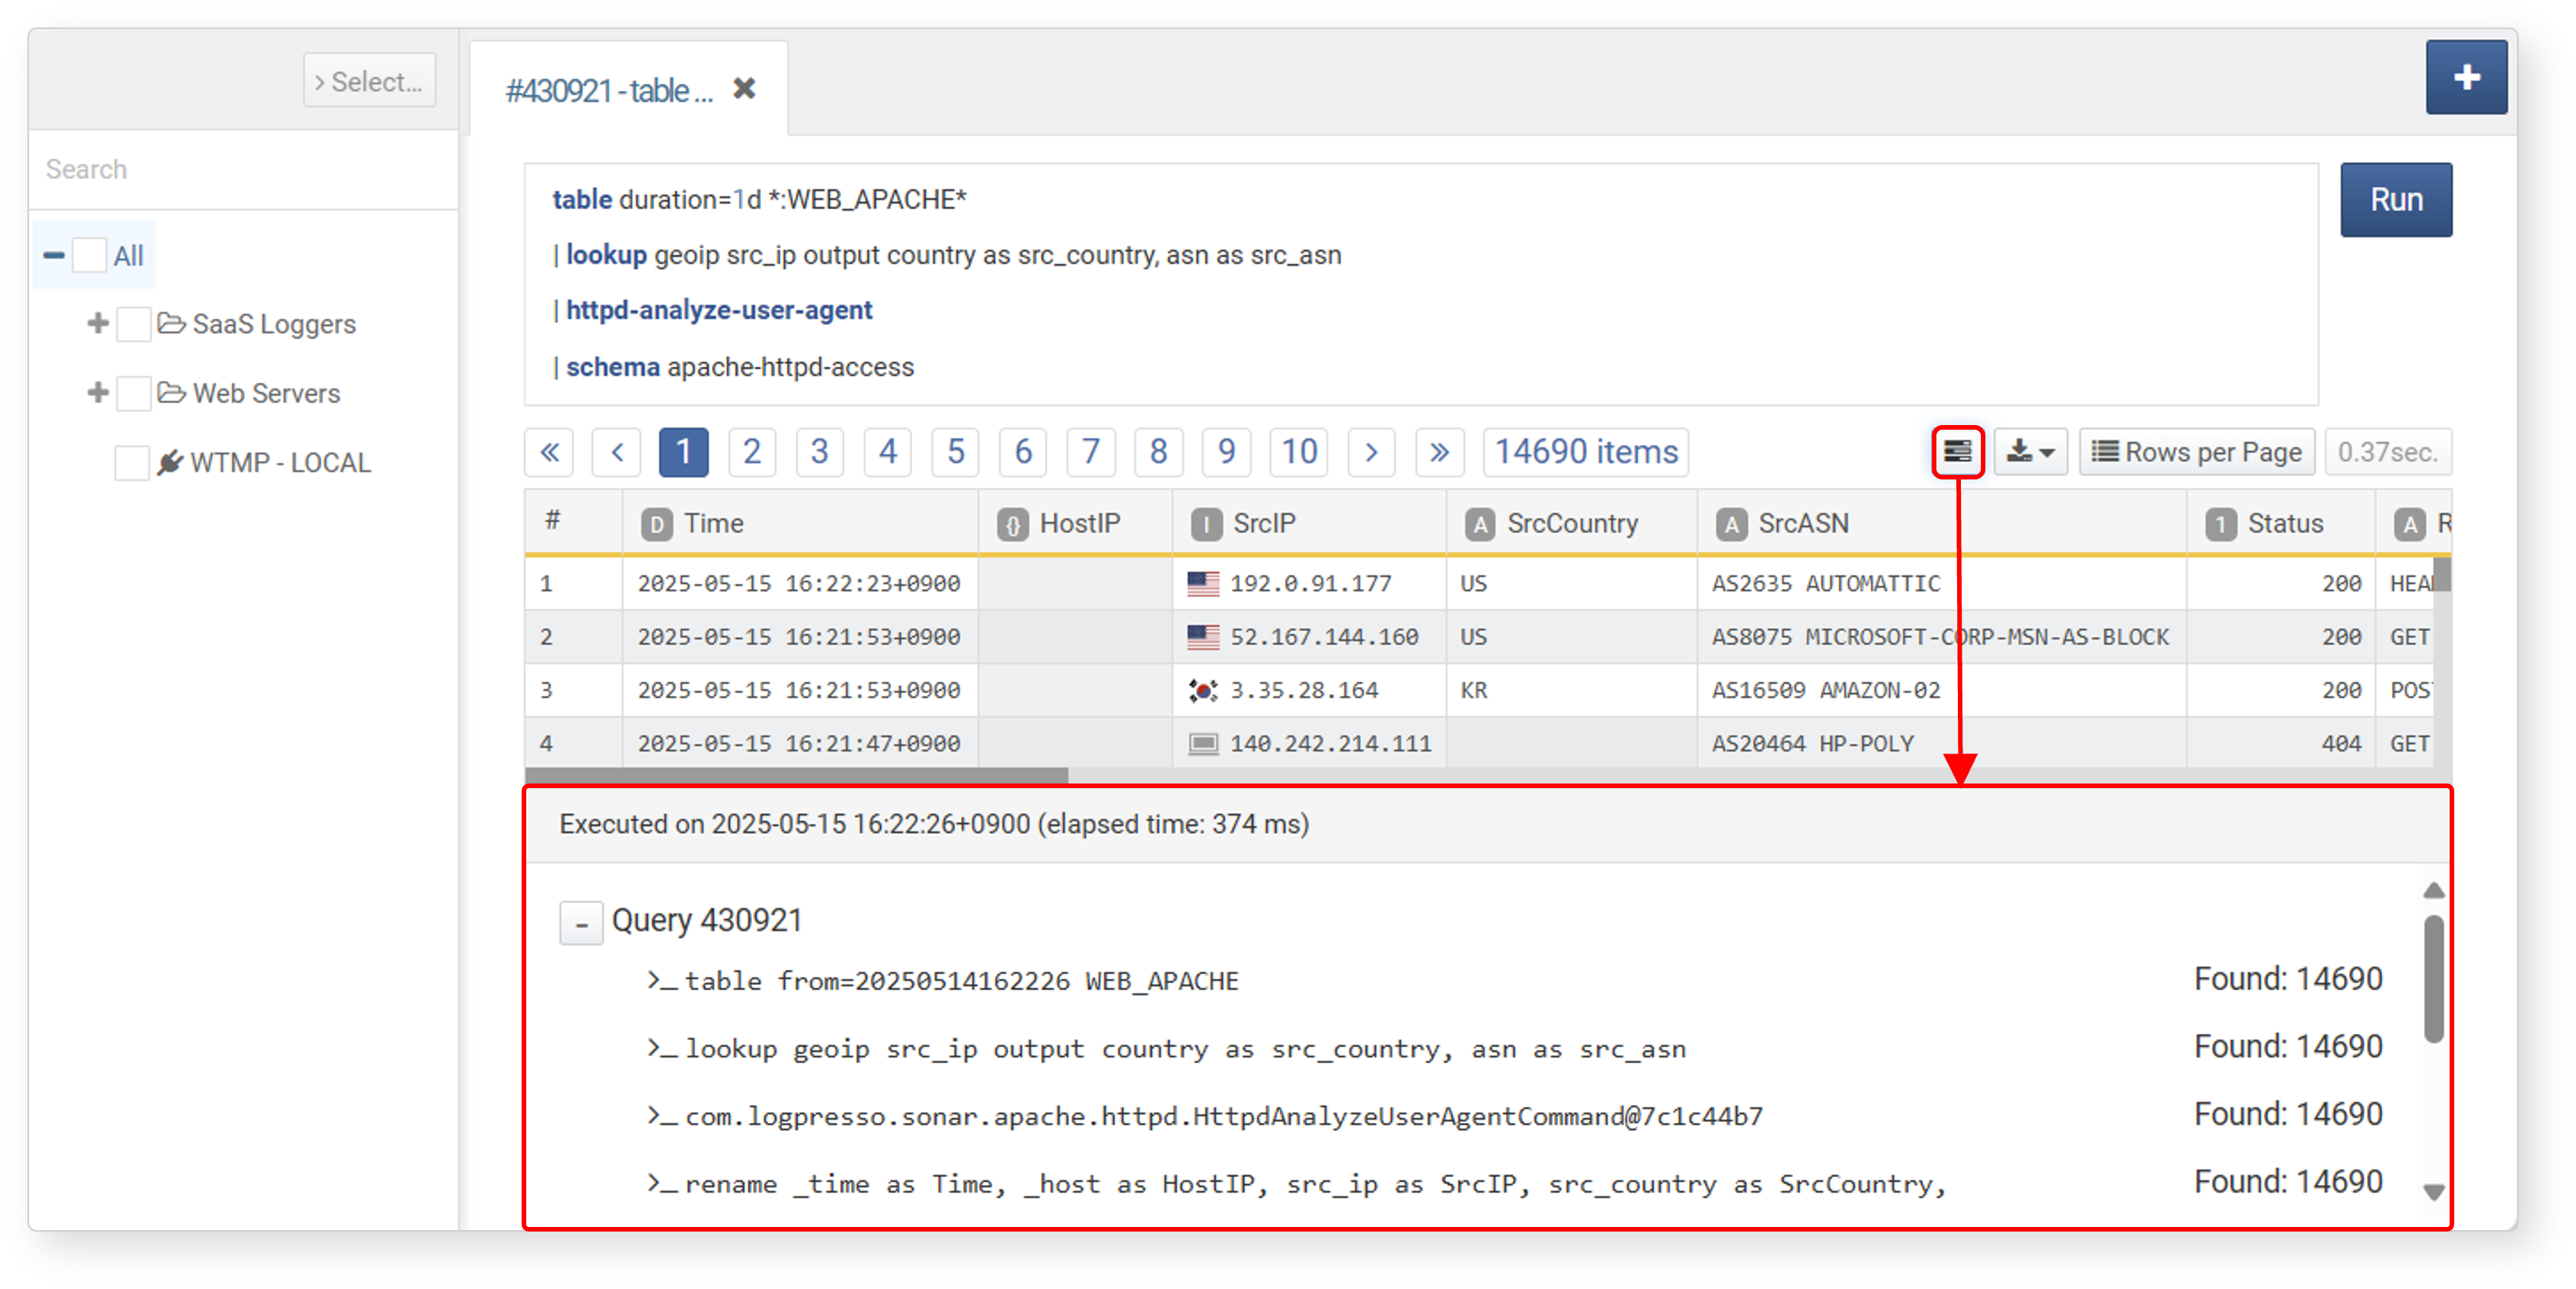
Task: Go to last page of results
Action: tap(1439, 452)
